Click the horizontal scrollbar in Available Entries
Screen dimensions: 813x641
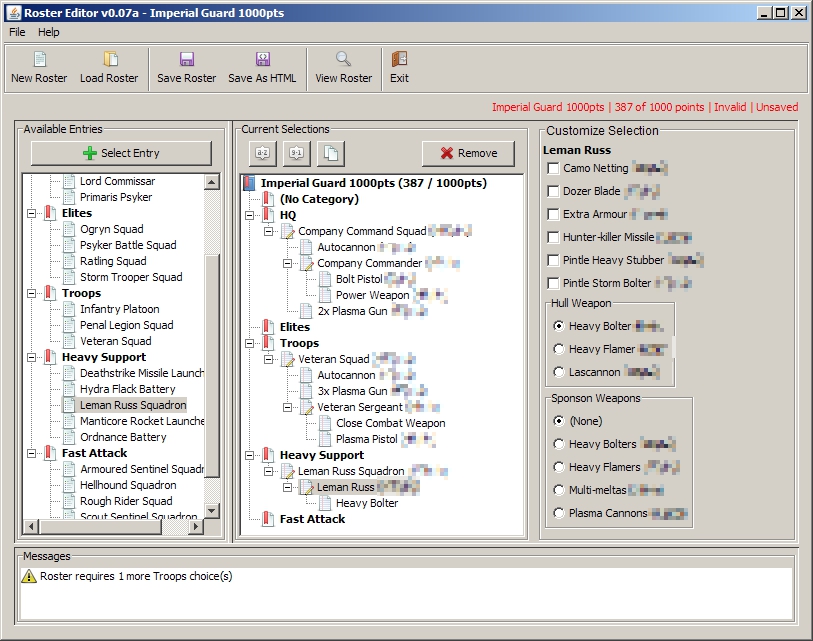(x=101, y=526)
